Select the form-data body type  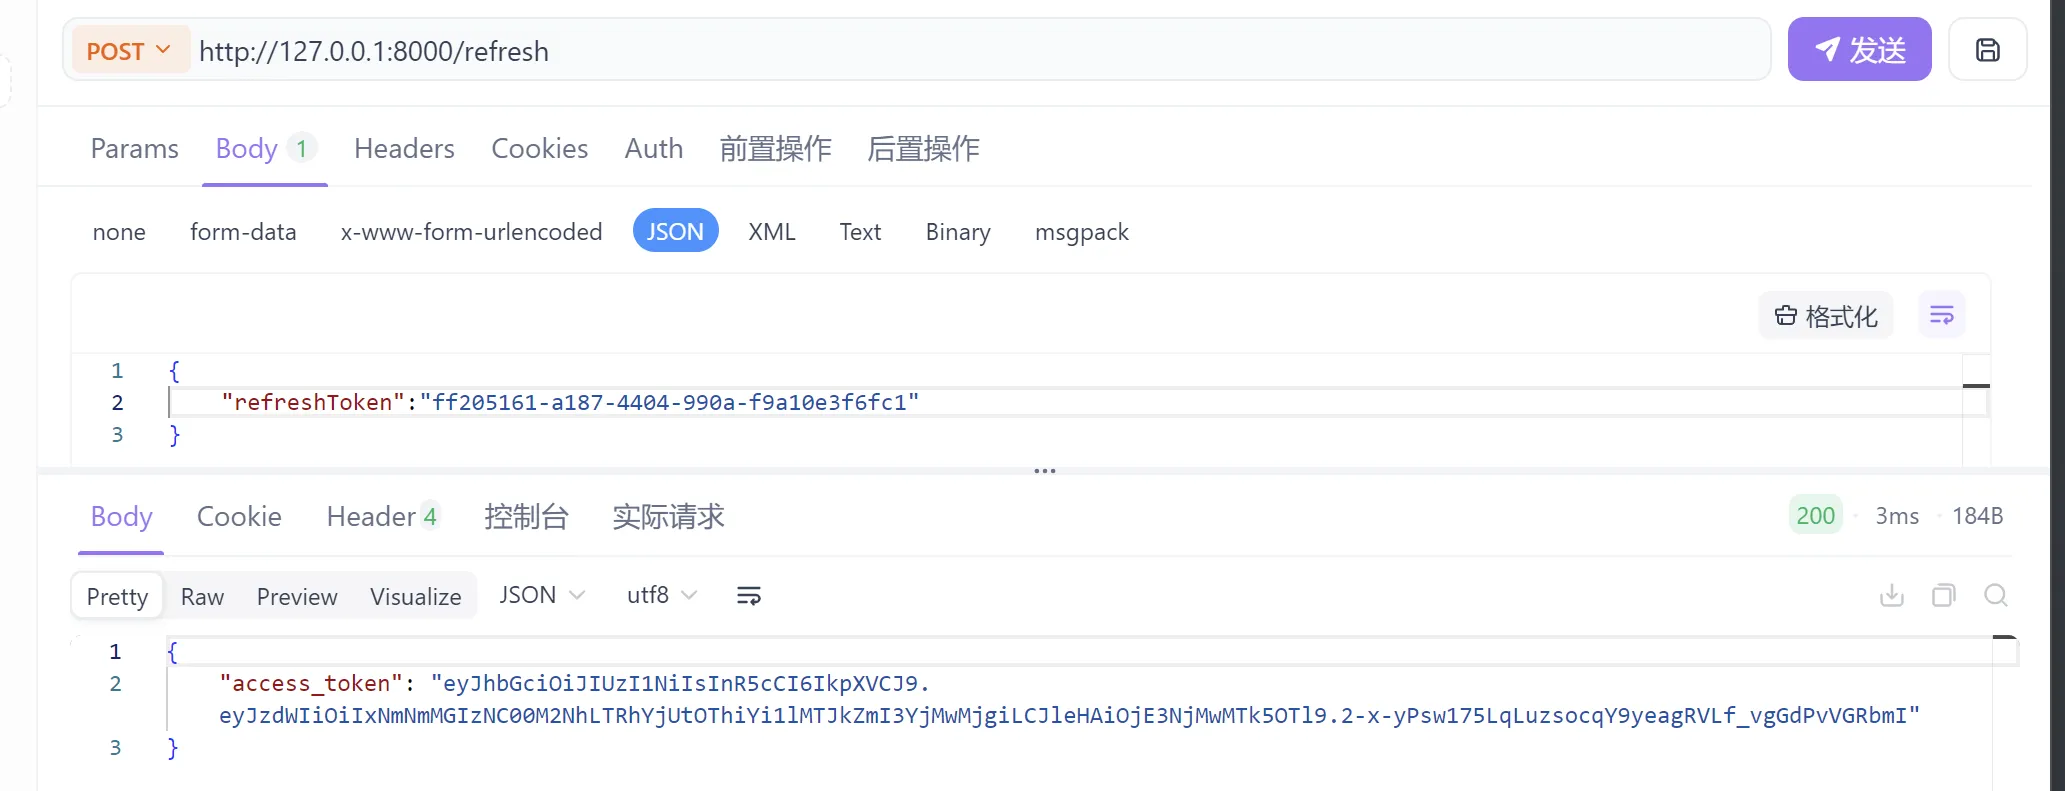click(x=243, y=232)
